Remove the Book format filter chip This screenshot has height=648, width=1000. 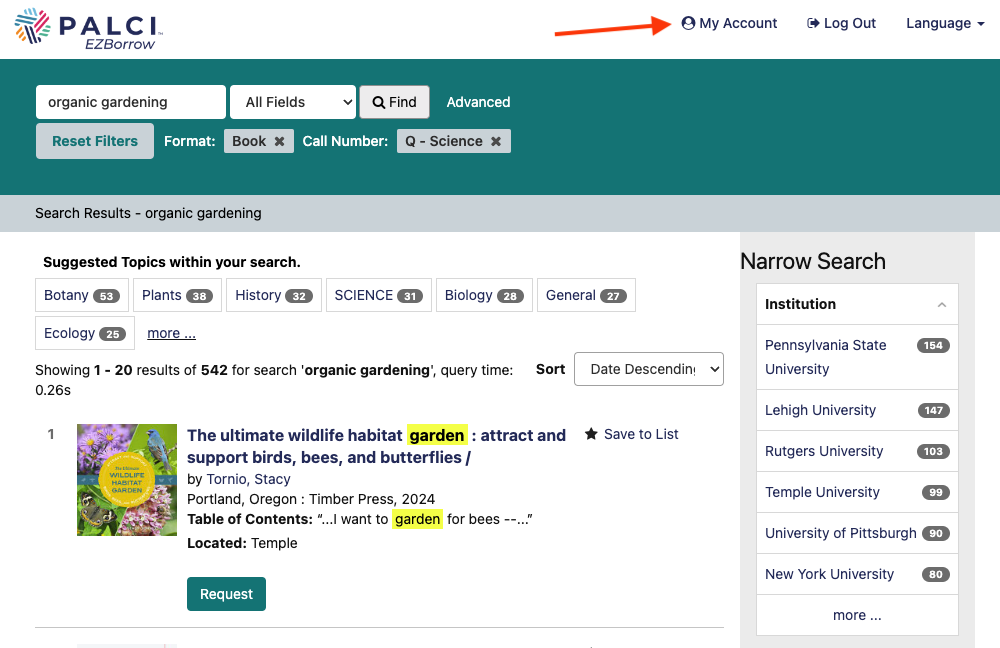tap(278, 141)
